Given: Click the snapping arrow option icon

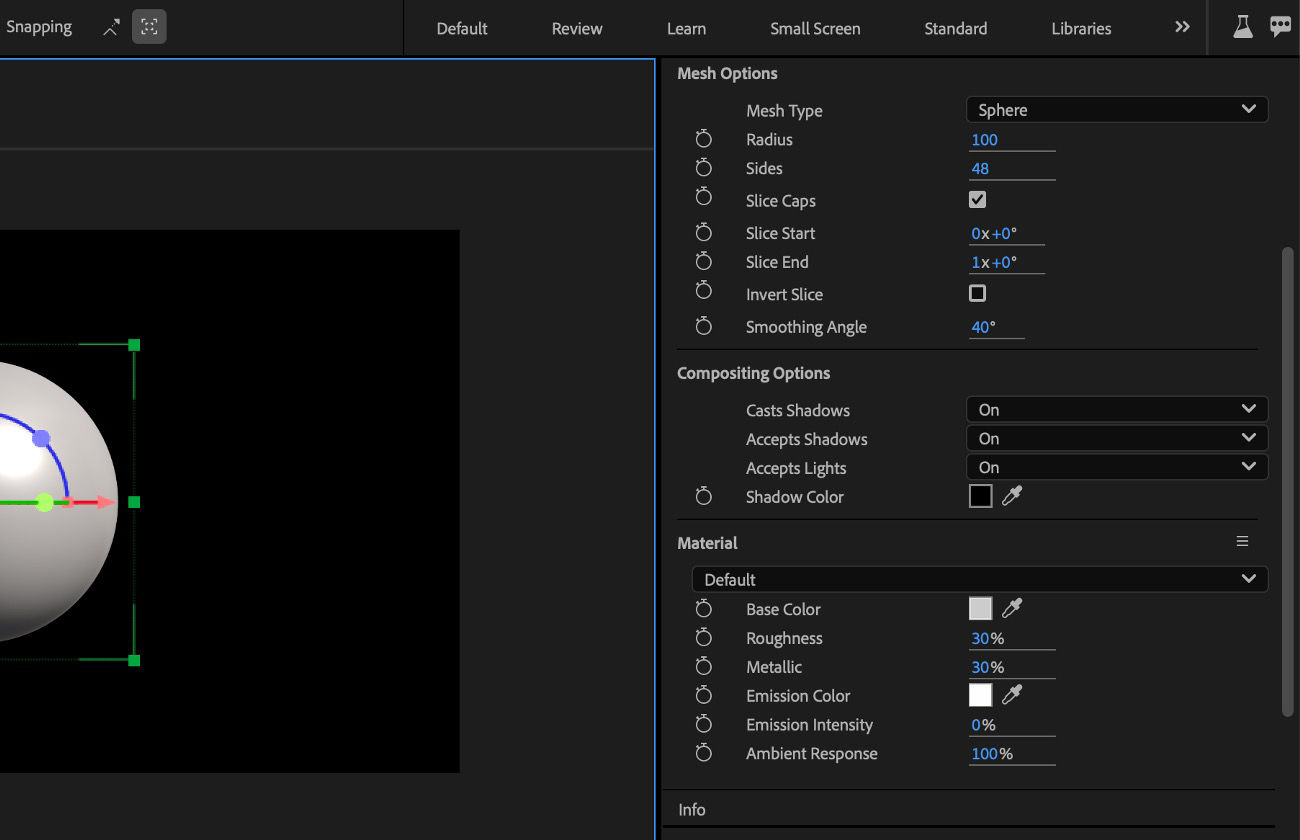Looking at the screenshot, I should point(112,28).
